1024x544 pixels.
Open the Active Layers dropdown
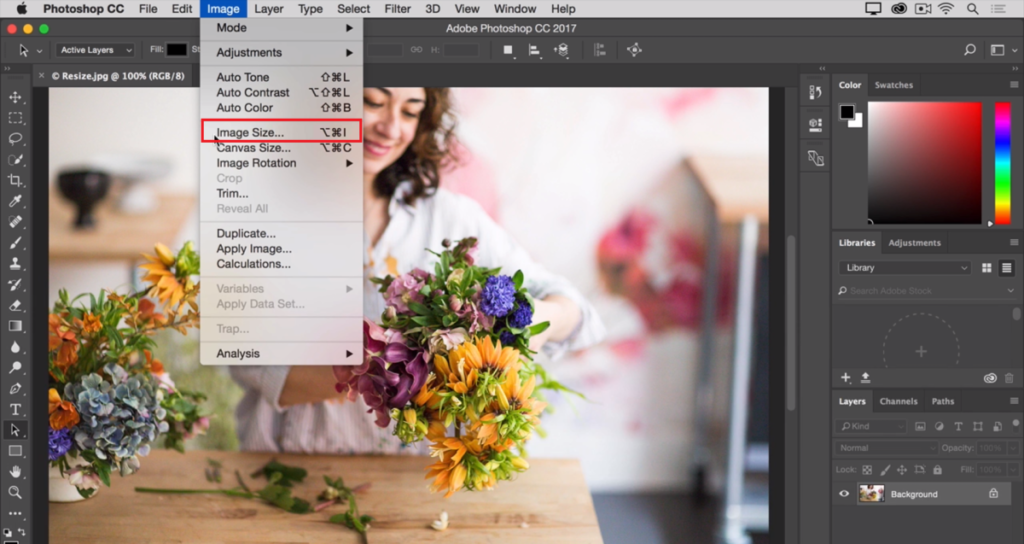pos(95,50)
